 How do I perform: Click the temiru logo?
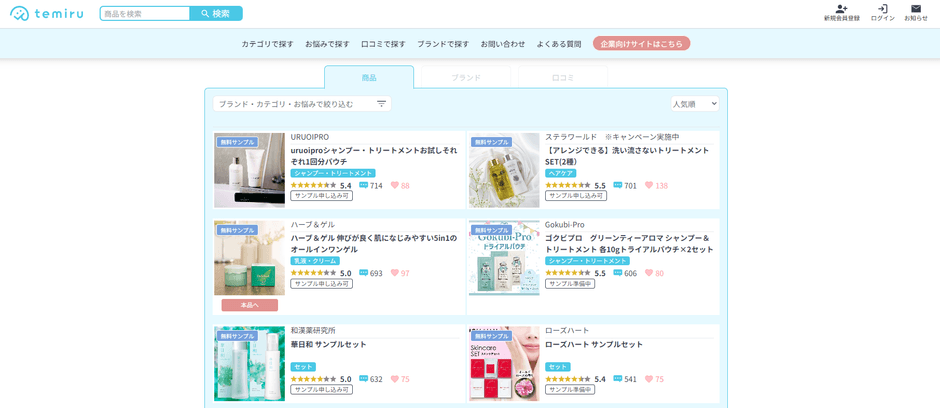[x=47, y=13]
